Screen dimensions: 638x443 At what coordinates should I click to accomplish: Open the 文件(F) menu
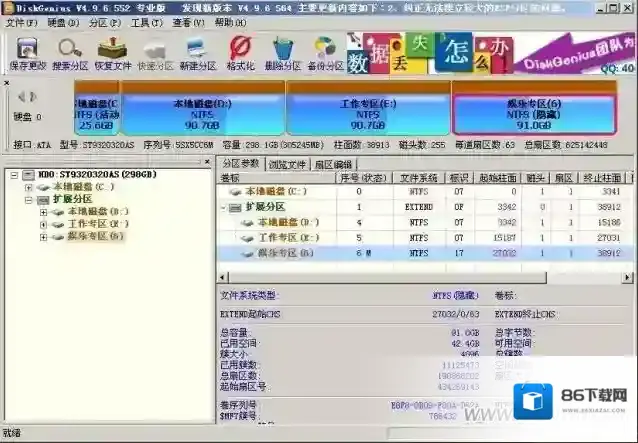tap(21, 23)
